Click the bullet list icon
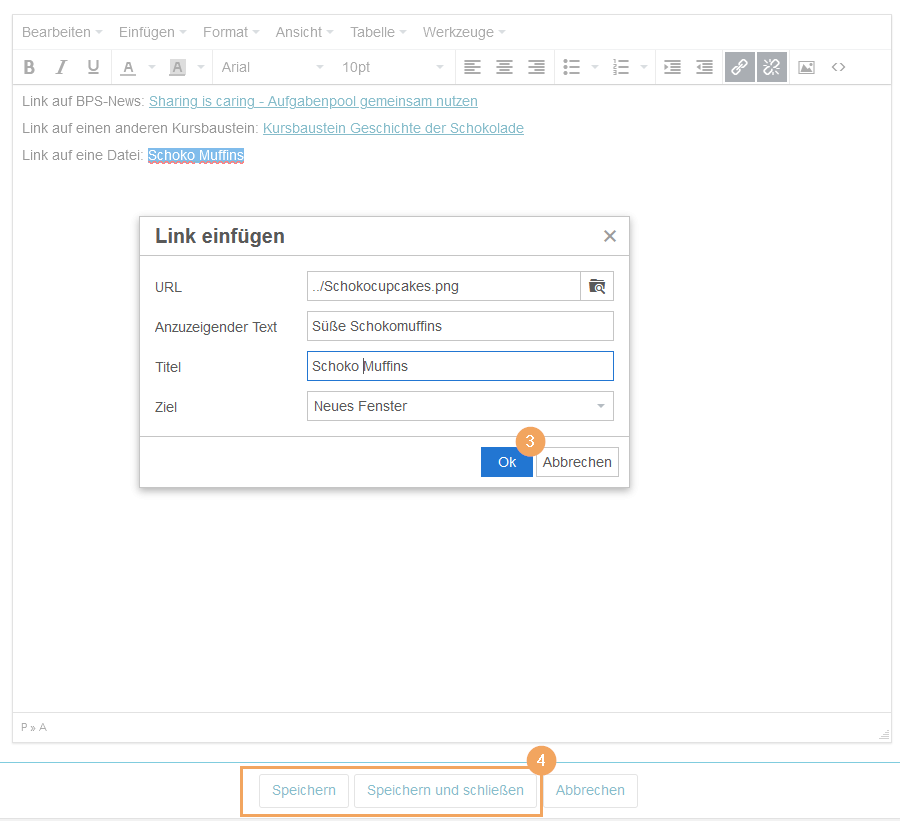This screenshot has height=821, width=900. [572, 67]
